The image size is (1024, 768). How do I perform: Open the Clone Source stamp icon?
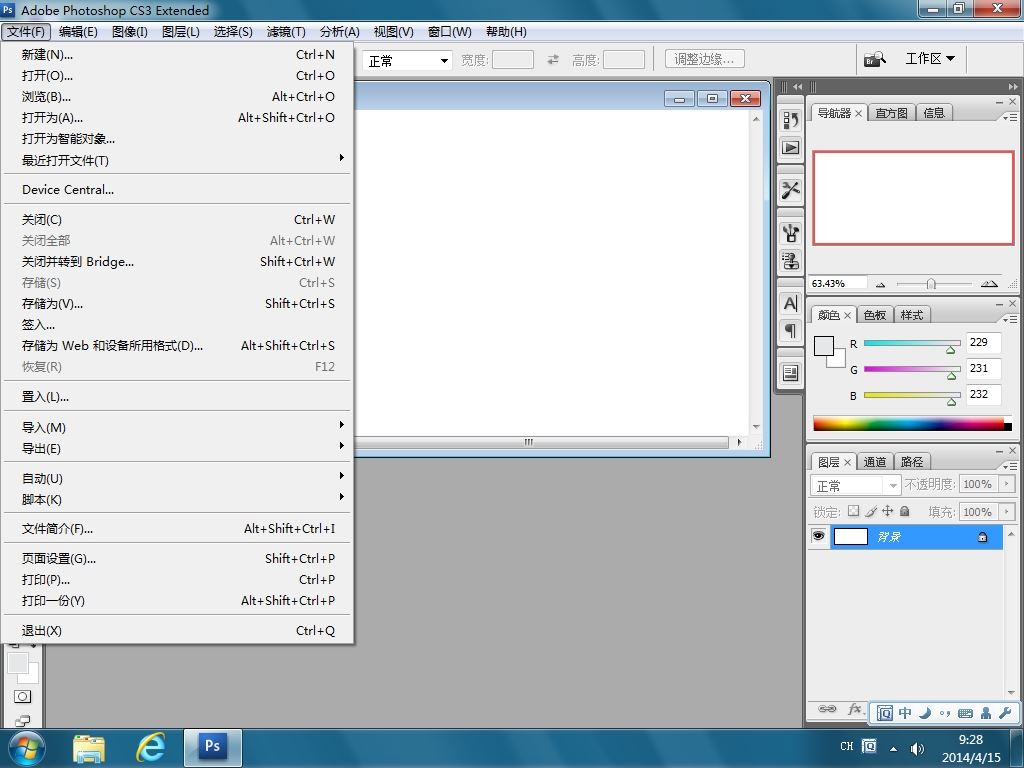pos(790,261)
